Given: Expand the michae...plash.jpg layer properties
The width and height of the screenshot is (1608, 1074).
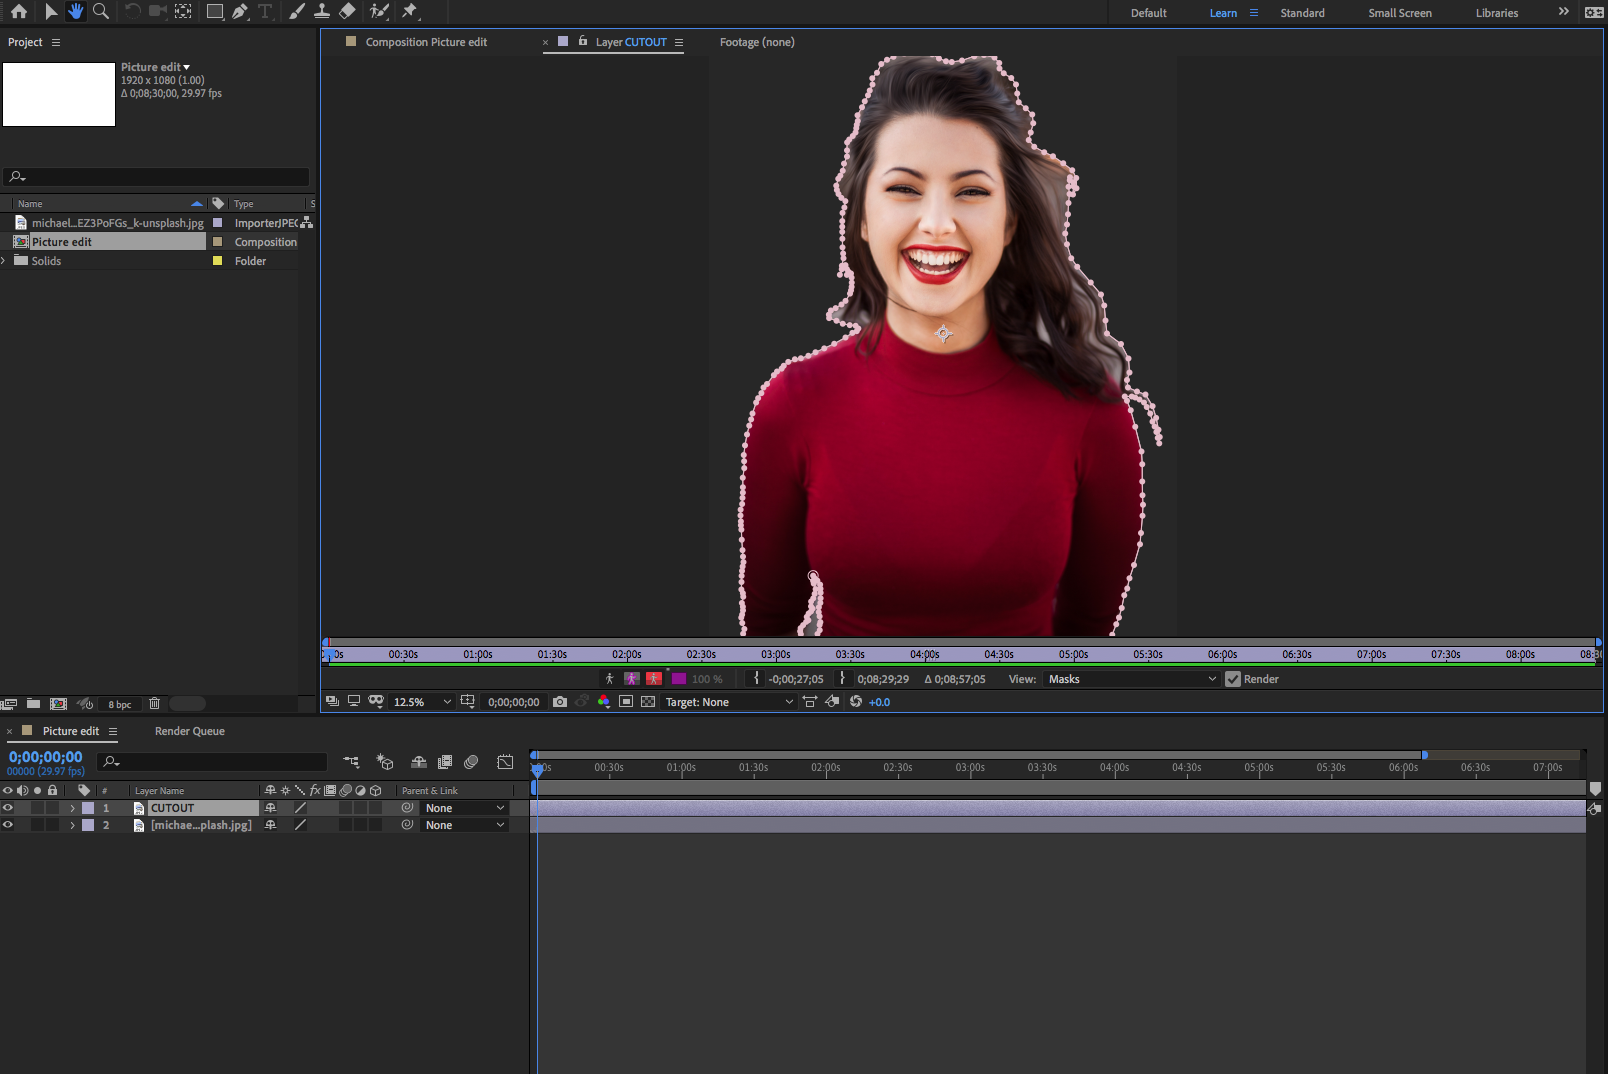Looking at the screenshot, I should pos(72,825).
